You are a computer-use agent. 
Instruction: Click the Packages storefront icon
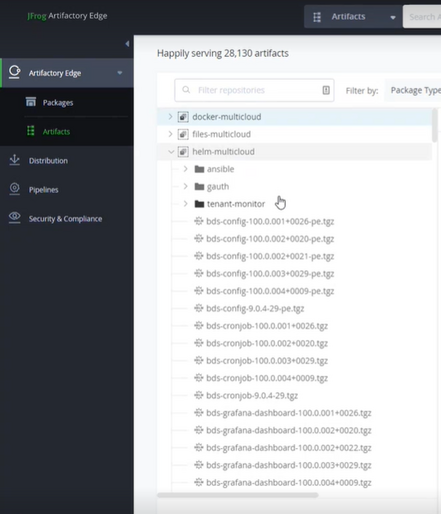(x=31, y=102)
